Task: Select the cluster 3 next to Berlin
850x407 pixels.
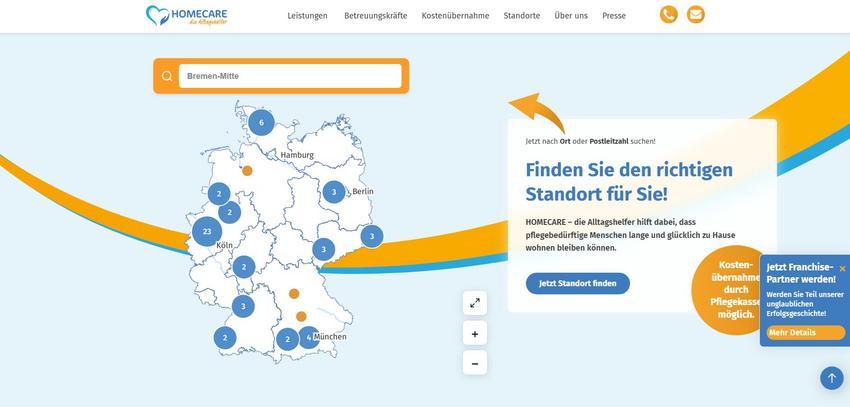Action: tap(334, 192)
